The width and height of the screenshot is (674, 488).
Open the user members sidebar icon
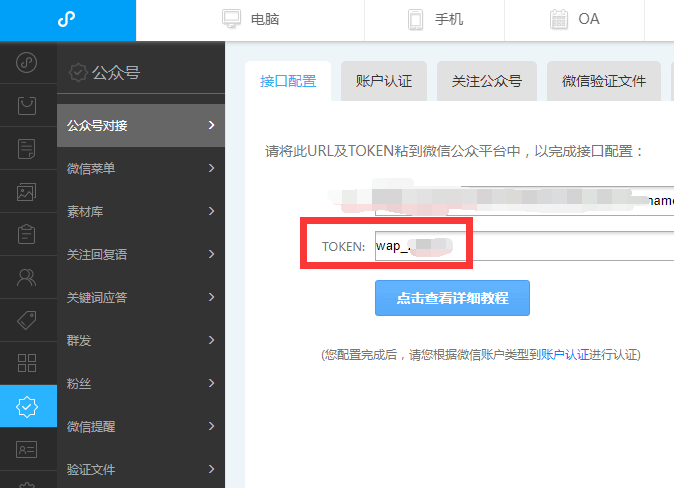pos(27,277)
